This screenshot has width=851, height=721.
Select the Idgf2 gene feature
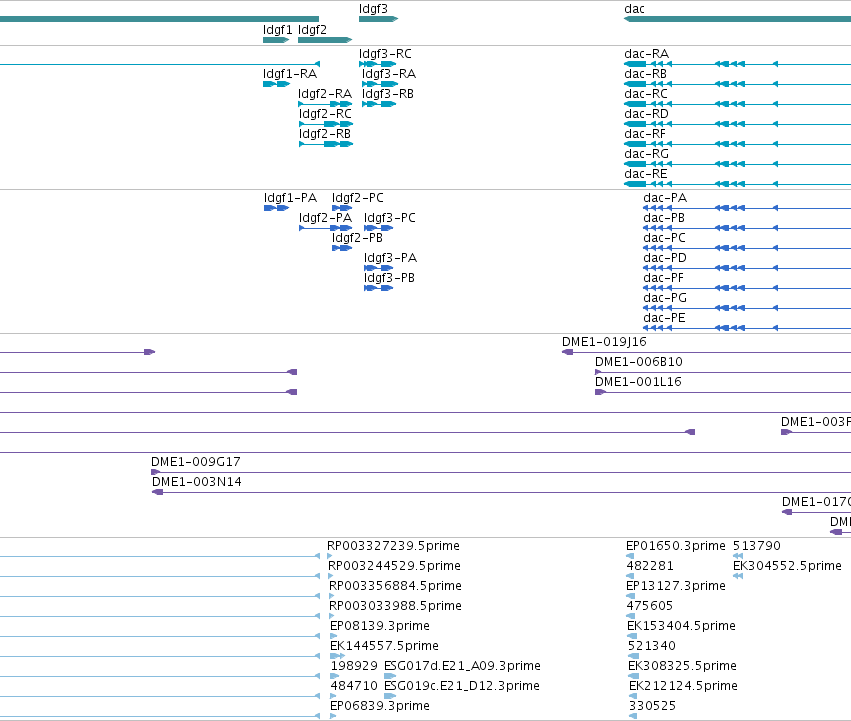(325, 40)
